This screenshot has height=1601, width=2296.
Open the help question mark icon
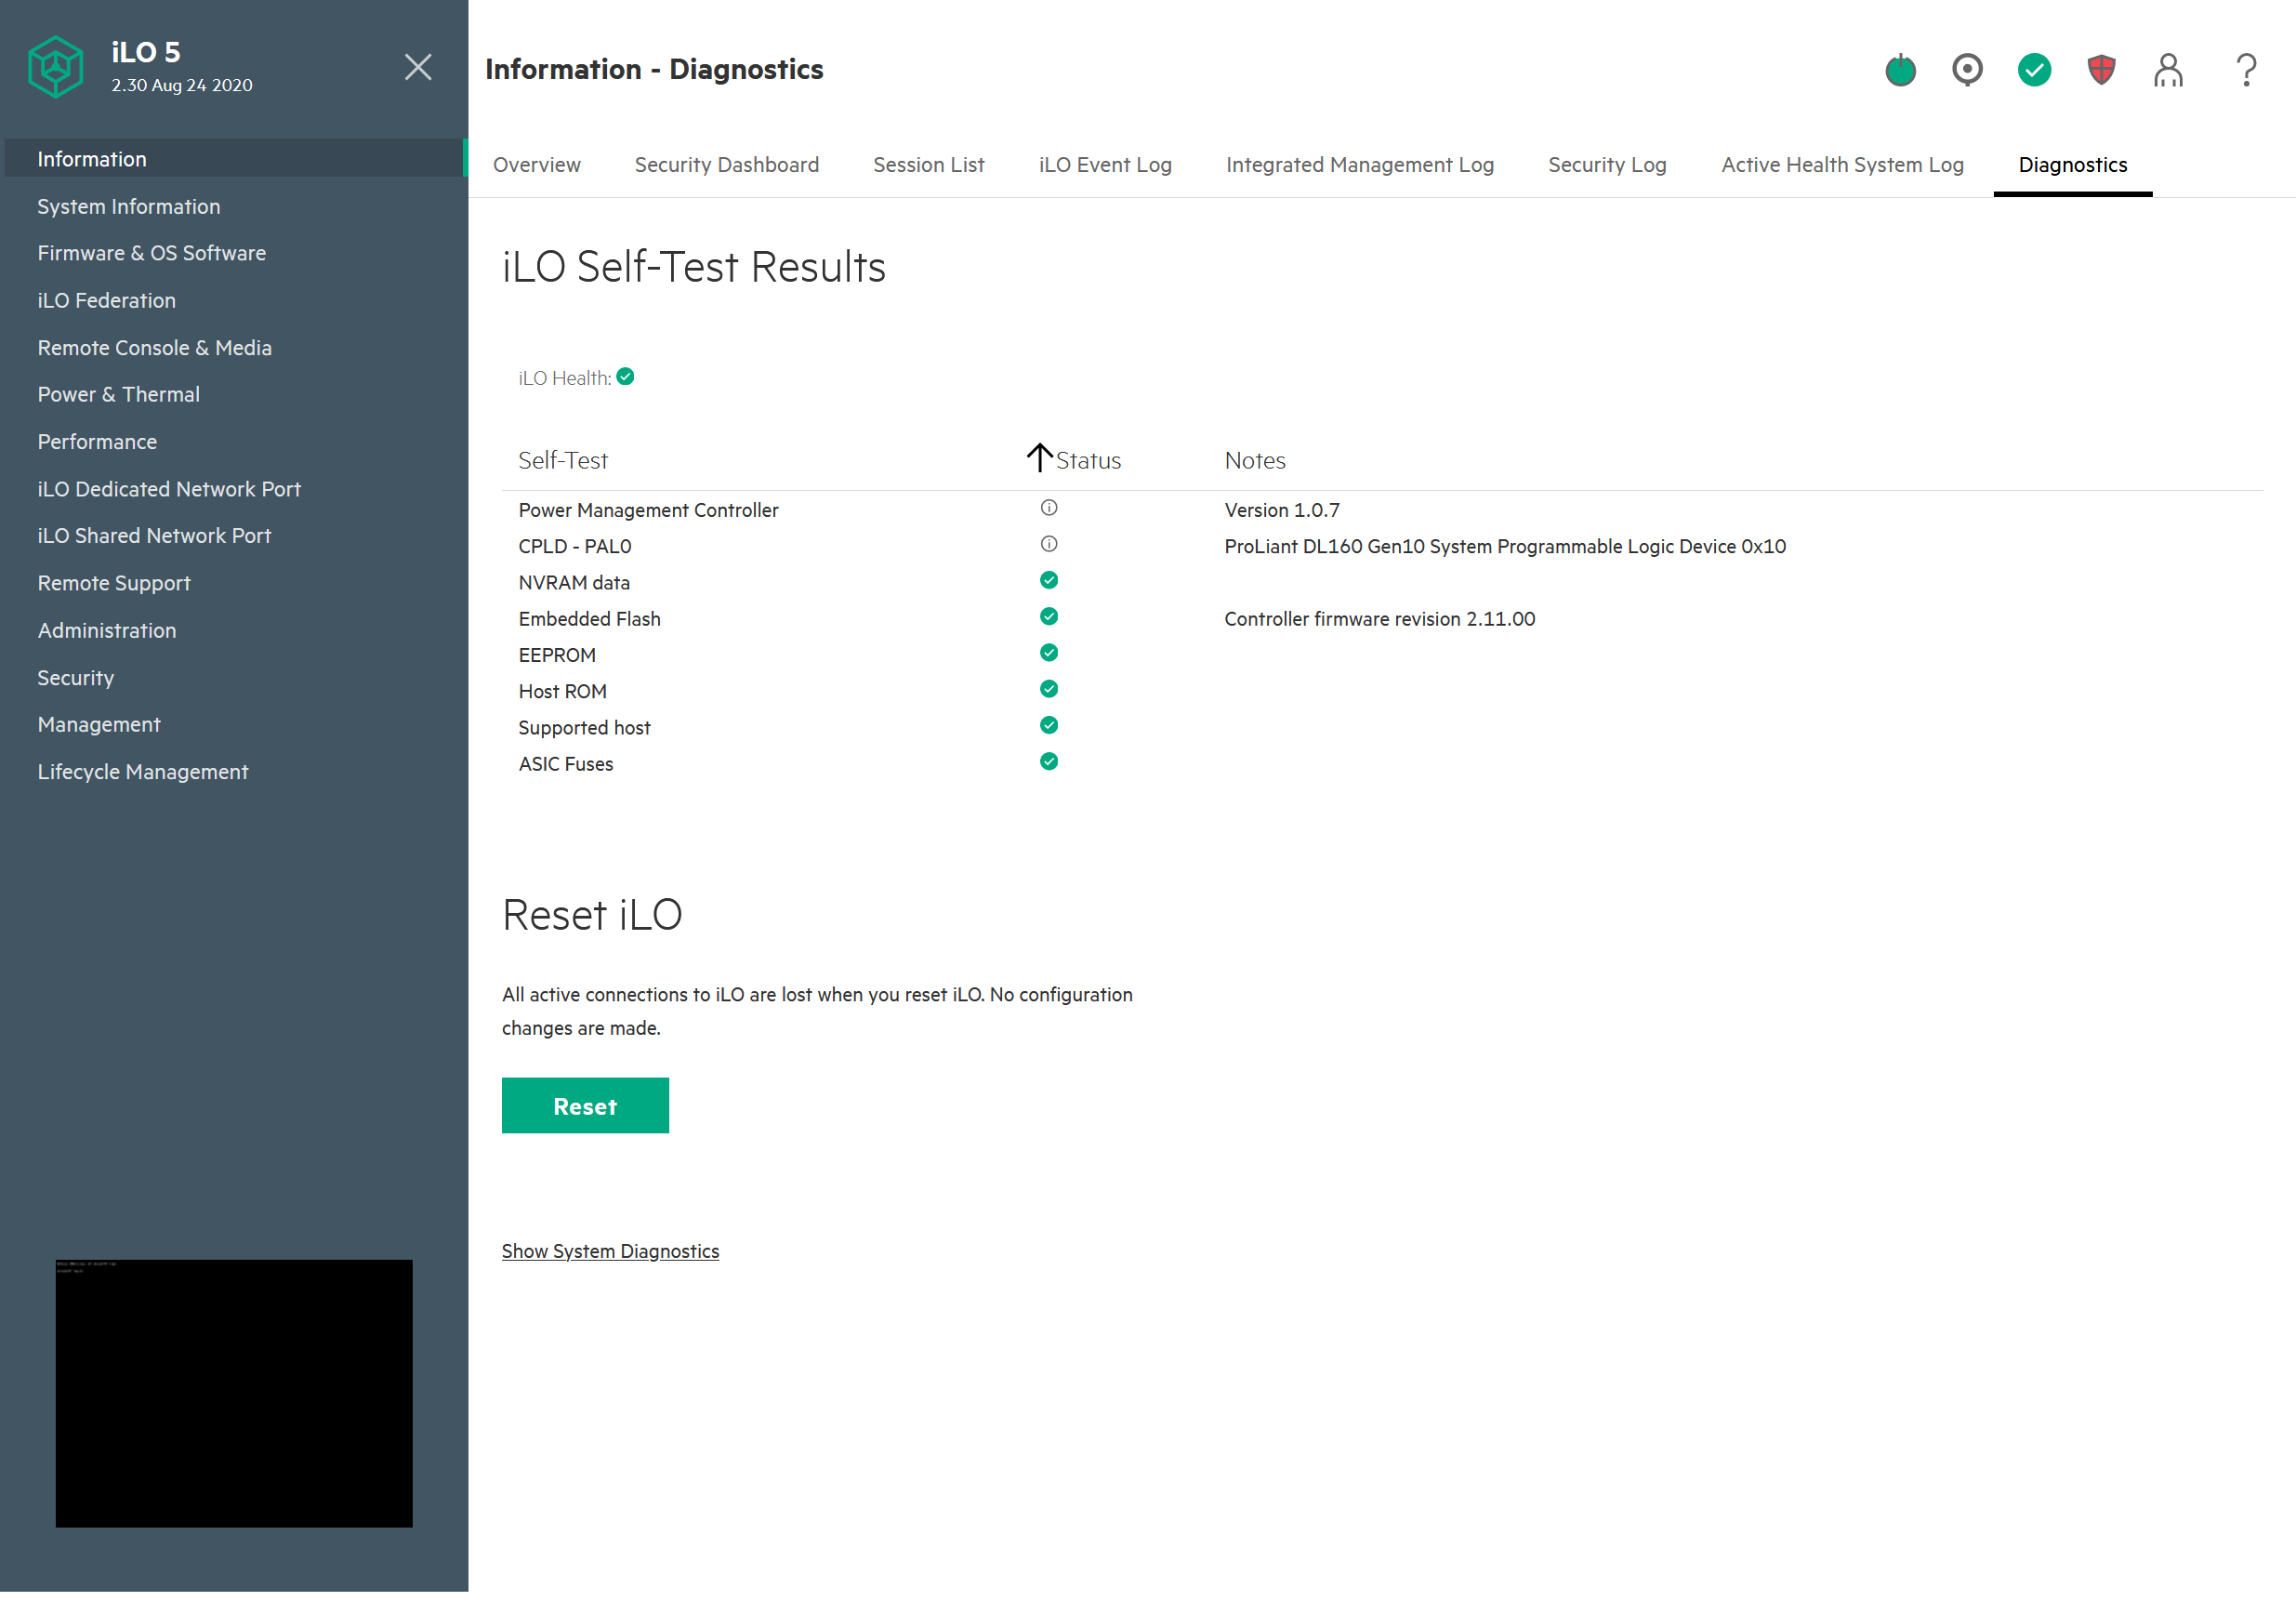click(x=2246, y=70)
